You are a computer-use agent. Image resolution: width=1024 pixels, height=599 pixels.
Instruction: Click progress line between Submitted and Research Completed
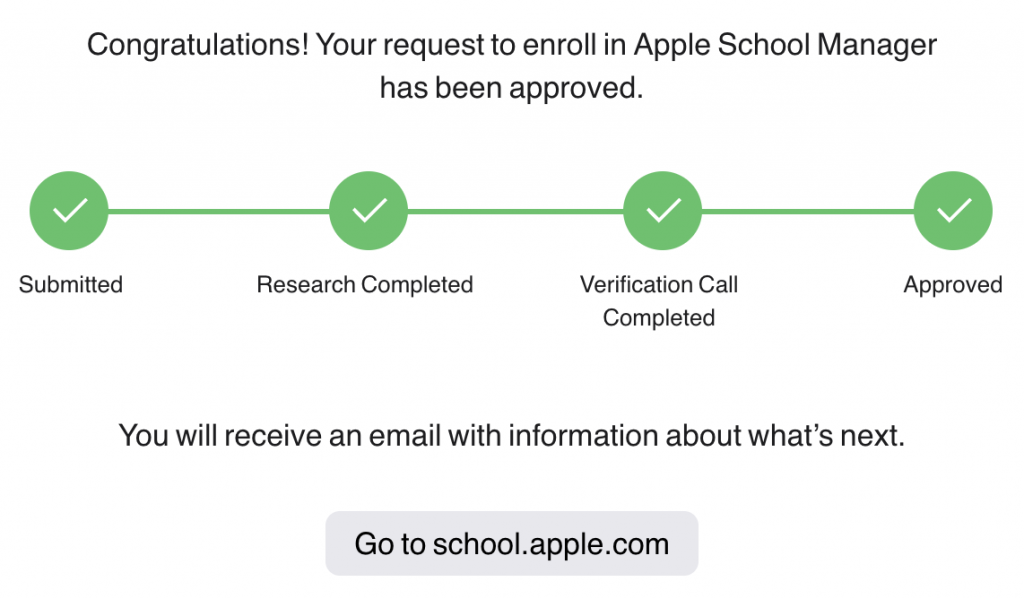click(218, 211)
